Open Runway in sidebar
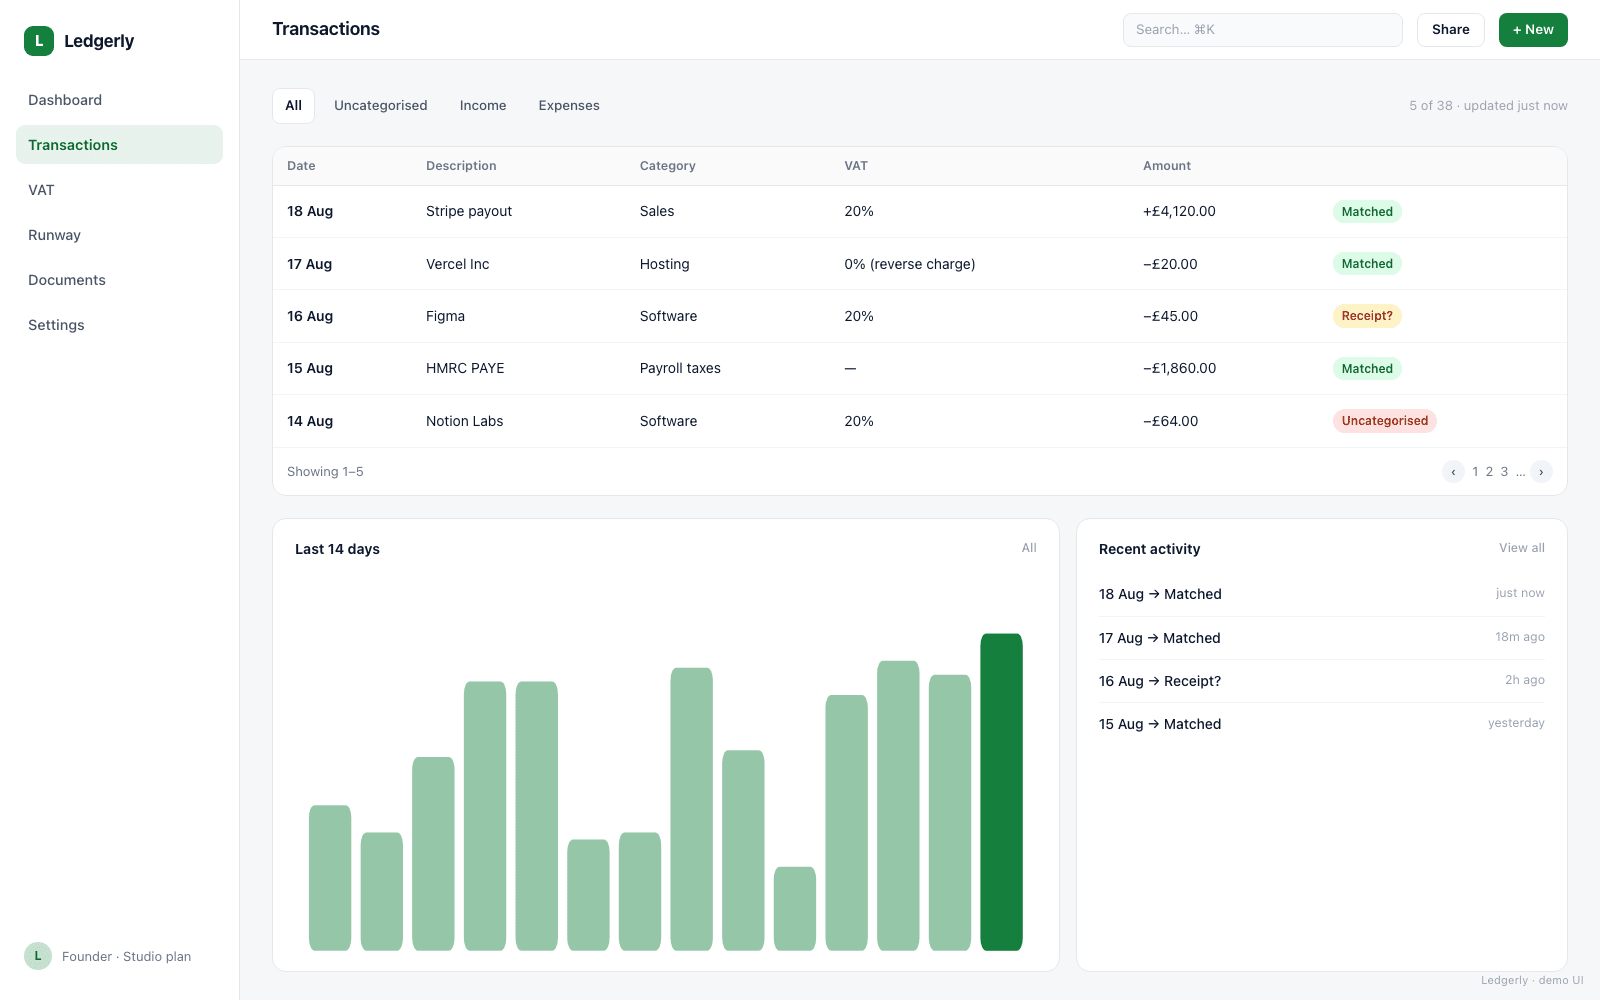Screen dimensions: 1600x1000 point(119,235)
